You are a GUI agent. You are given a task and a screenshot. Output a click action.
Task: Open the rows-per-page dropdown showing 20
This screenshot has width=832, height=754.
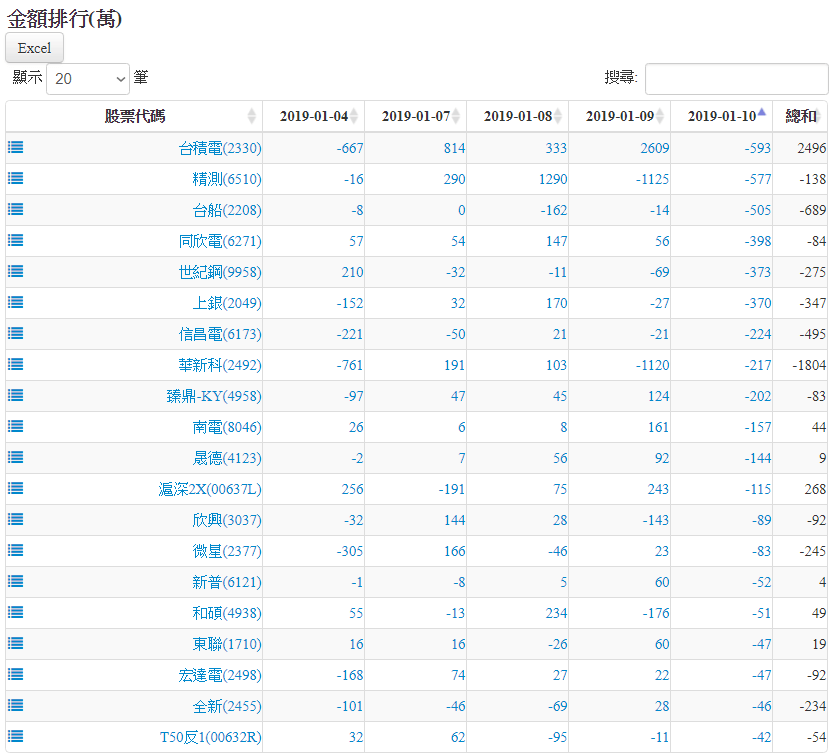pyautogui.click(x=88, y=78)
